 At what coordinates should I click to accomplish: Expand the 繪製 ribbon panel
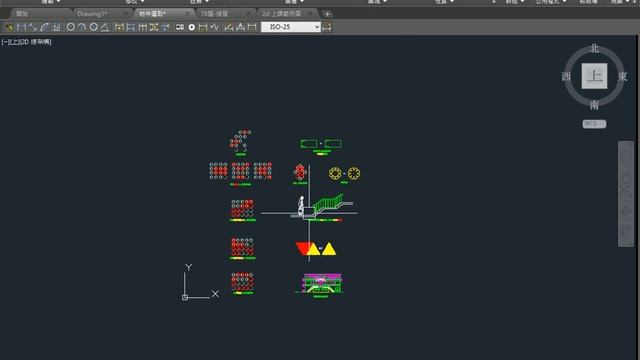point(50,2)
